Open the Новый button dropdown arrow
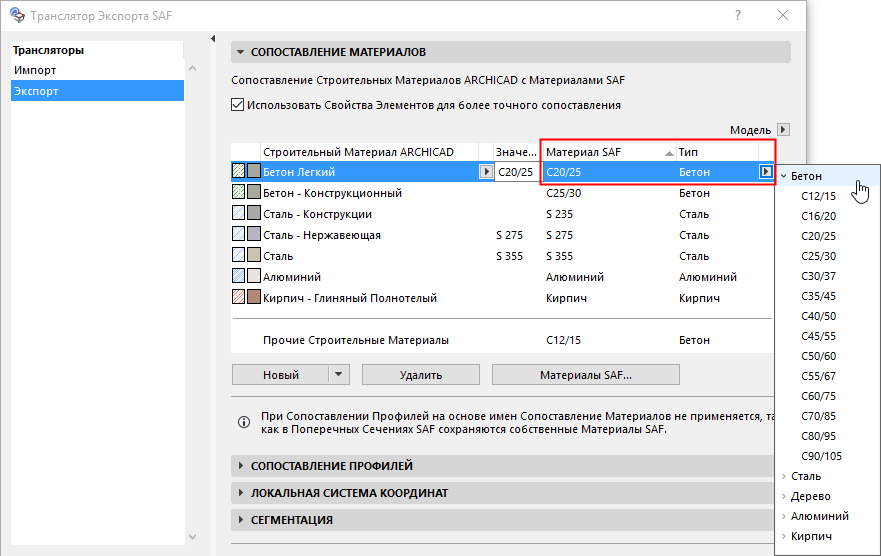This screenshot has width=881, height=556. (339, 375)
